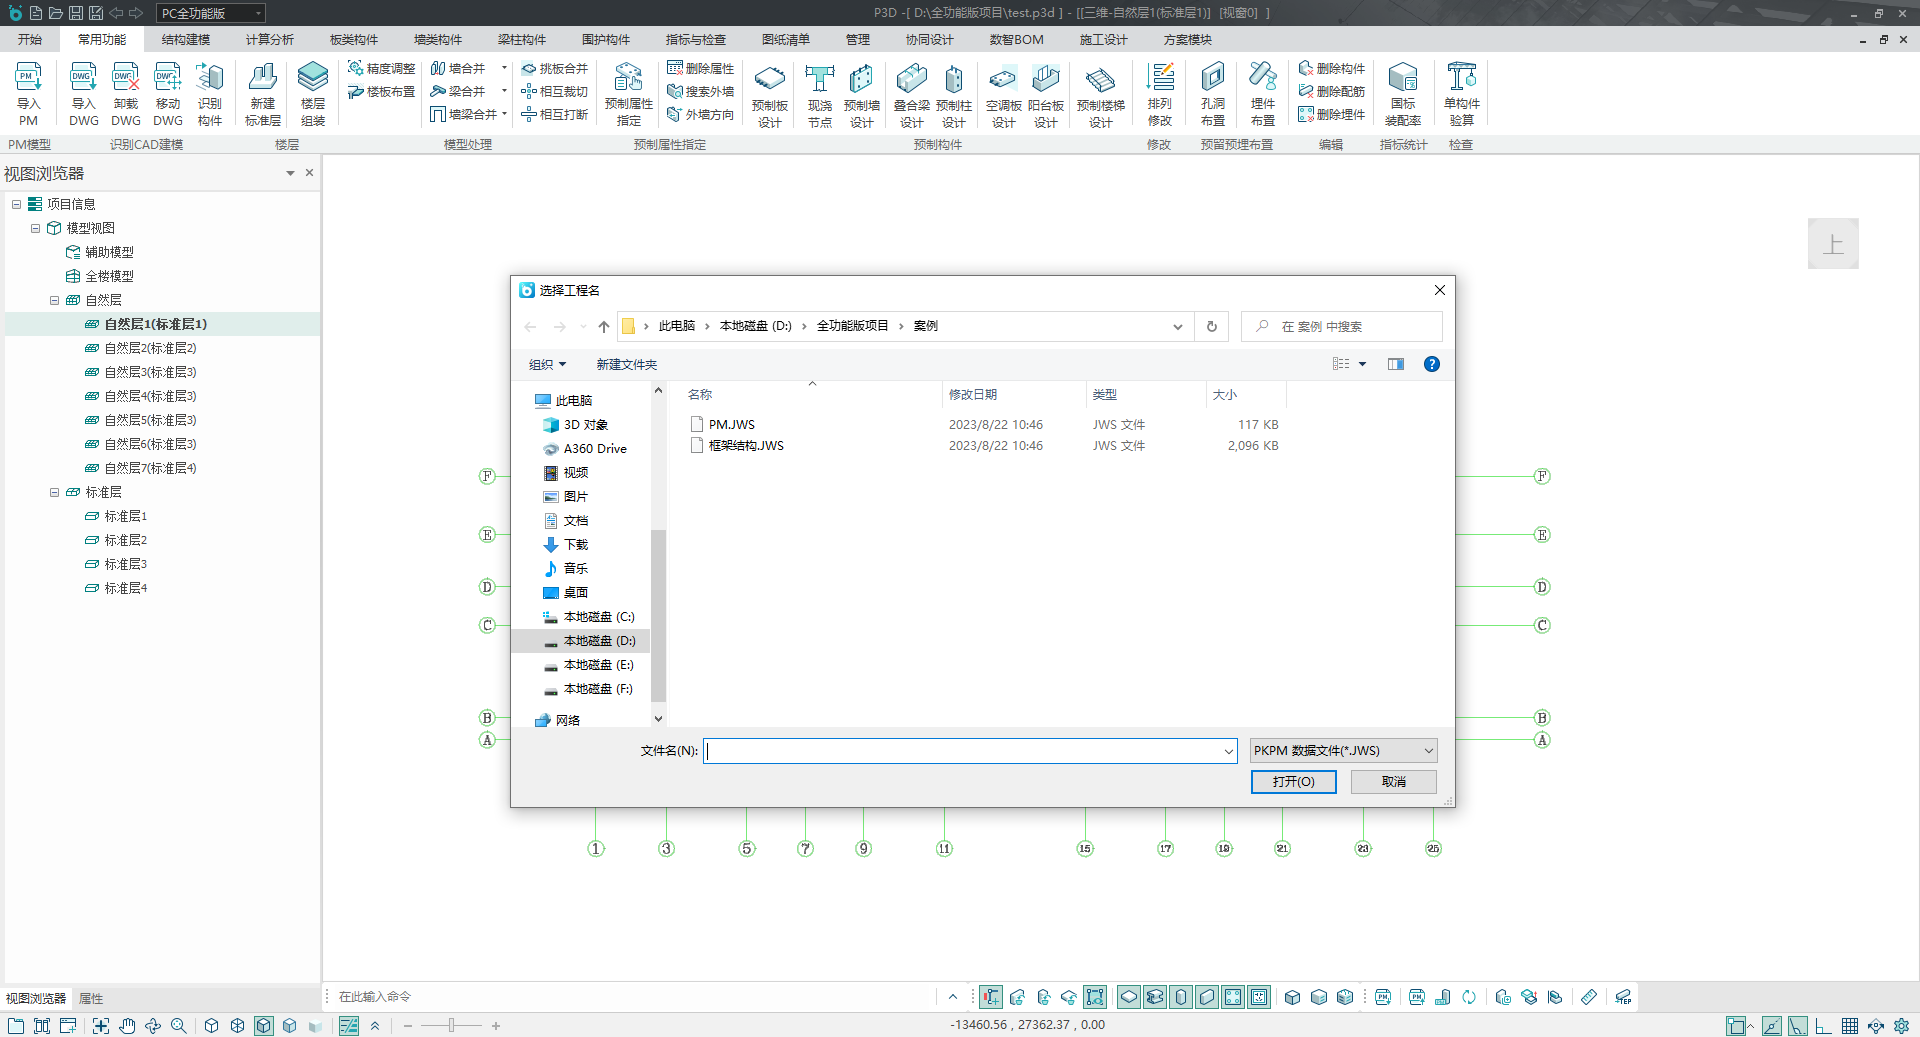Image resolution: width=1920 pixels, height=1037 pixels.
Task: Switch to the 属性 panel tab
Action: click(91, 998)
